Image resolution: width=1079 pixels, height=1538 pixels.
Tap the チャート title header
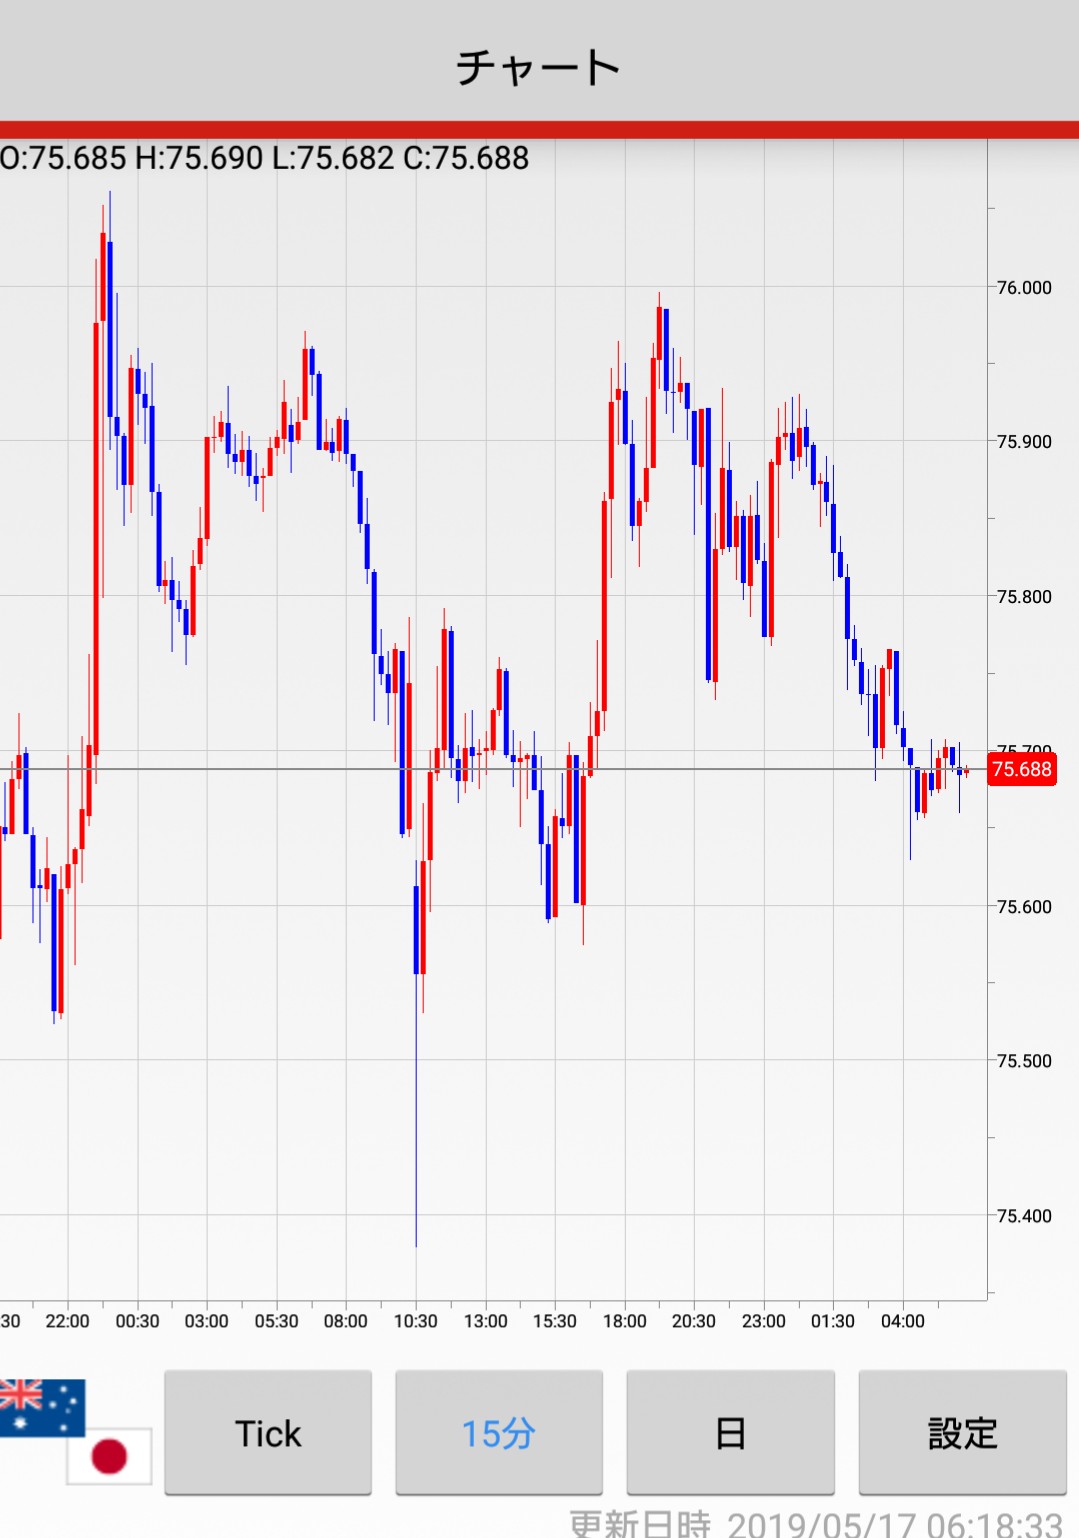539,67
